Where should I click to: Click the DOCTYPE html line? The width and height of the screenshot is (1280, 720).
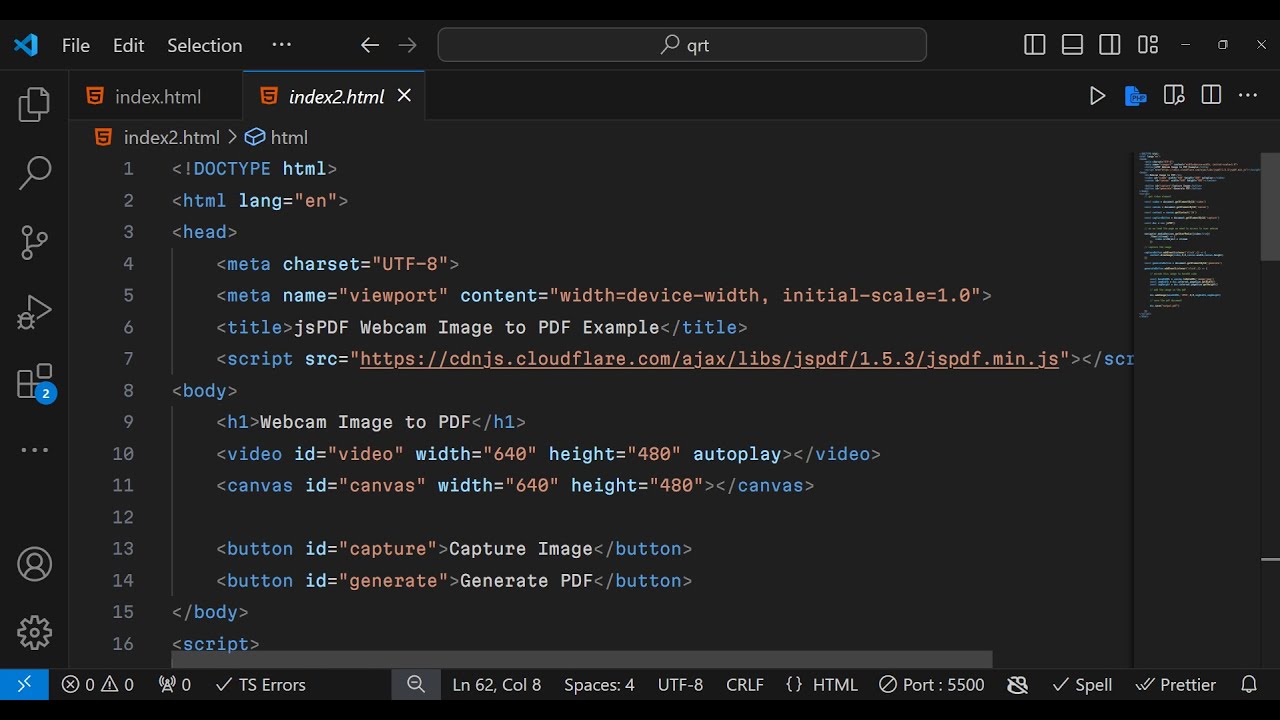(254, 169)
